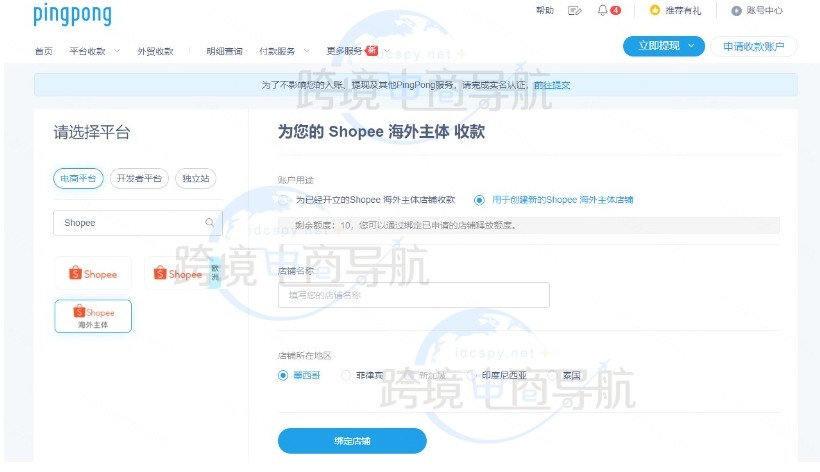The height and width of the screenshot is (472, 820).
Task: Select 用于创建新的Shopee海外主体店铺 radio option
Action: pyautogui.click(x=479, y=200)
